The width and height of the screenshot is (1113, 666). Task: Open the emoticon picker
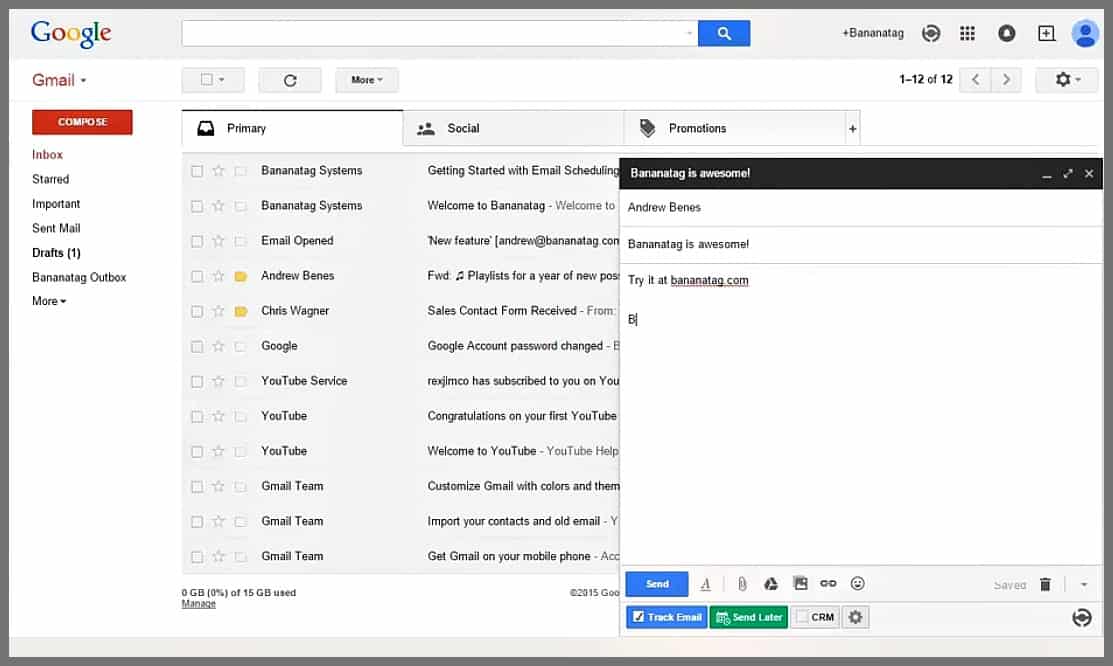(x=857, y=584)
